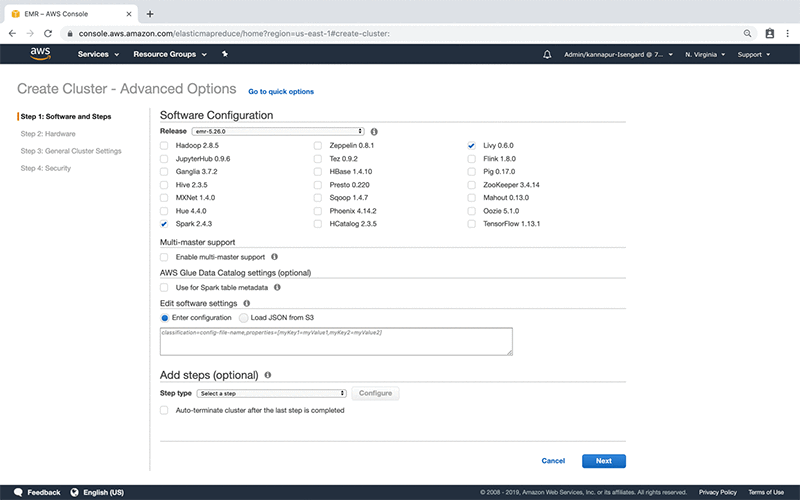Click info icon beside Enable multi-master support

coord(274,257)
